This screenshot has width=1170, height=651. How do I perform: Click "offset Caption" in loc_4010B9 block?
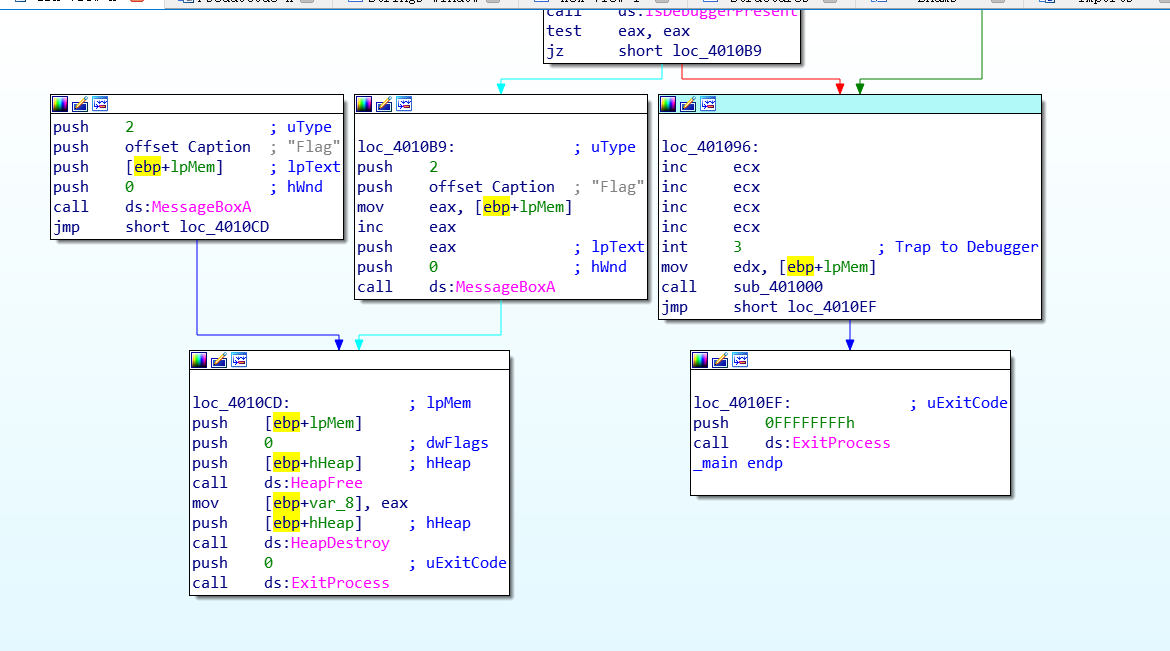(492, 187)
